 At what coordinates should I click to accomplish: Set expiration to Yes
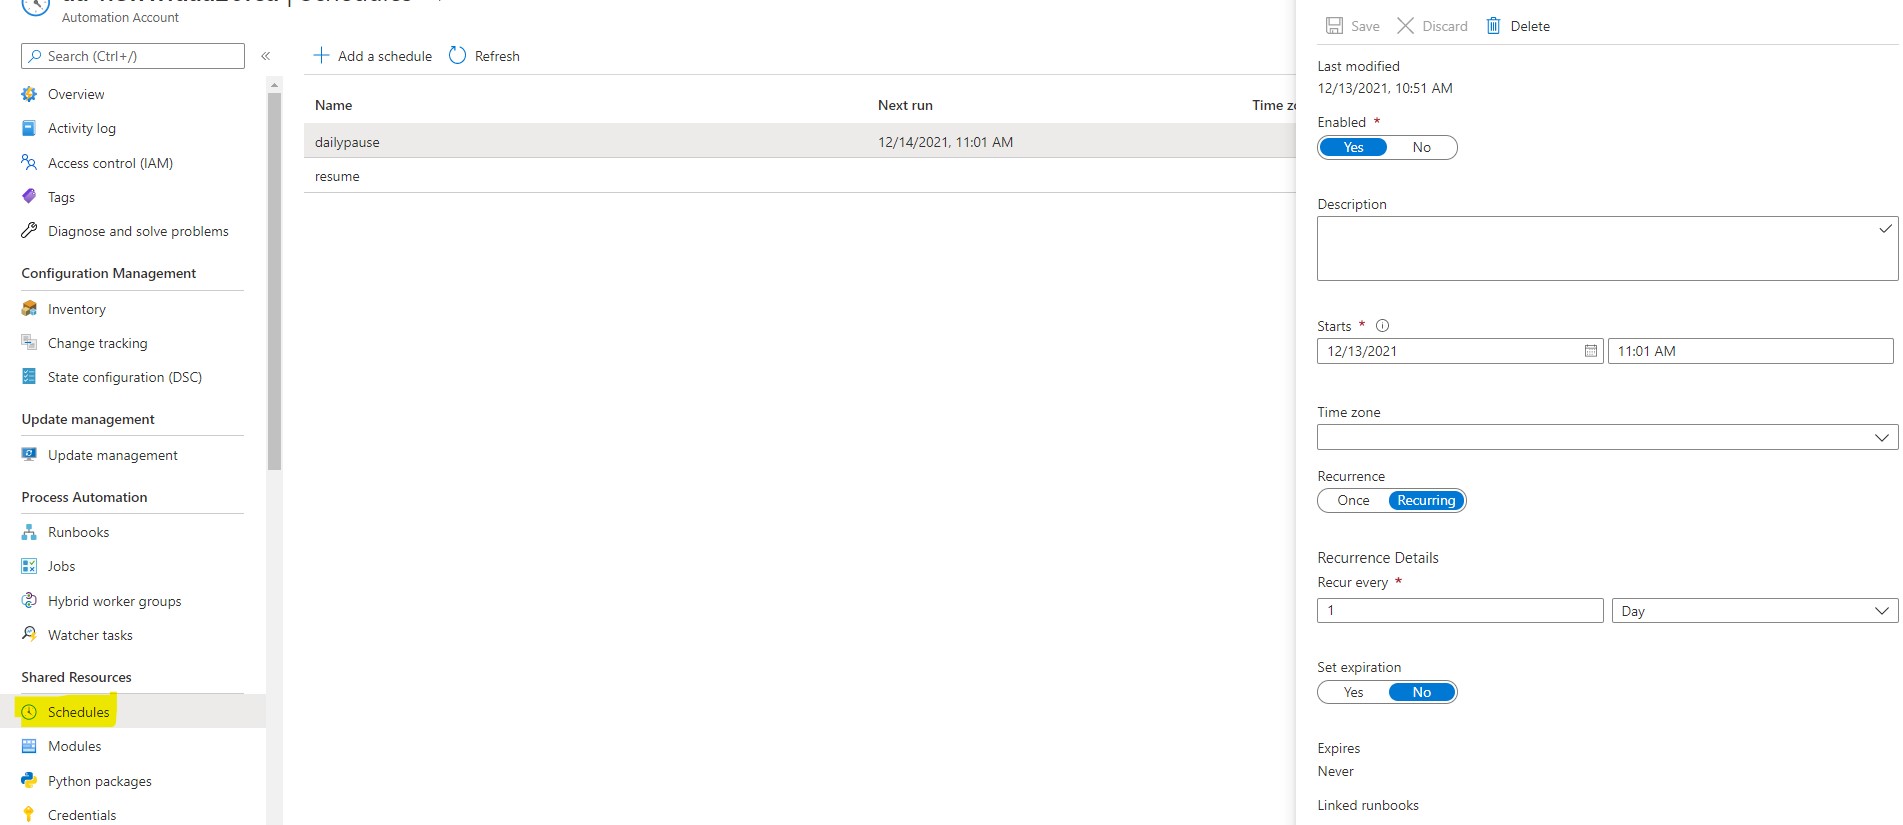point(1353,692)
